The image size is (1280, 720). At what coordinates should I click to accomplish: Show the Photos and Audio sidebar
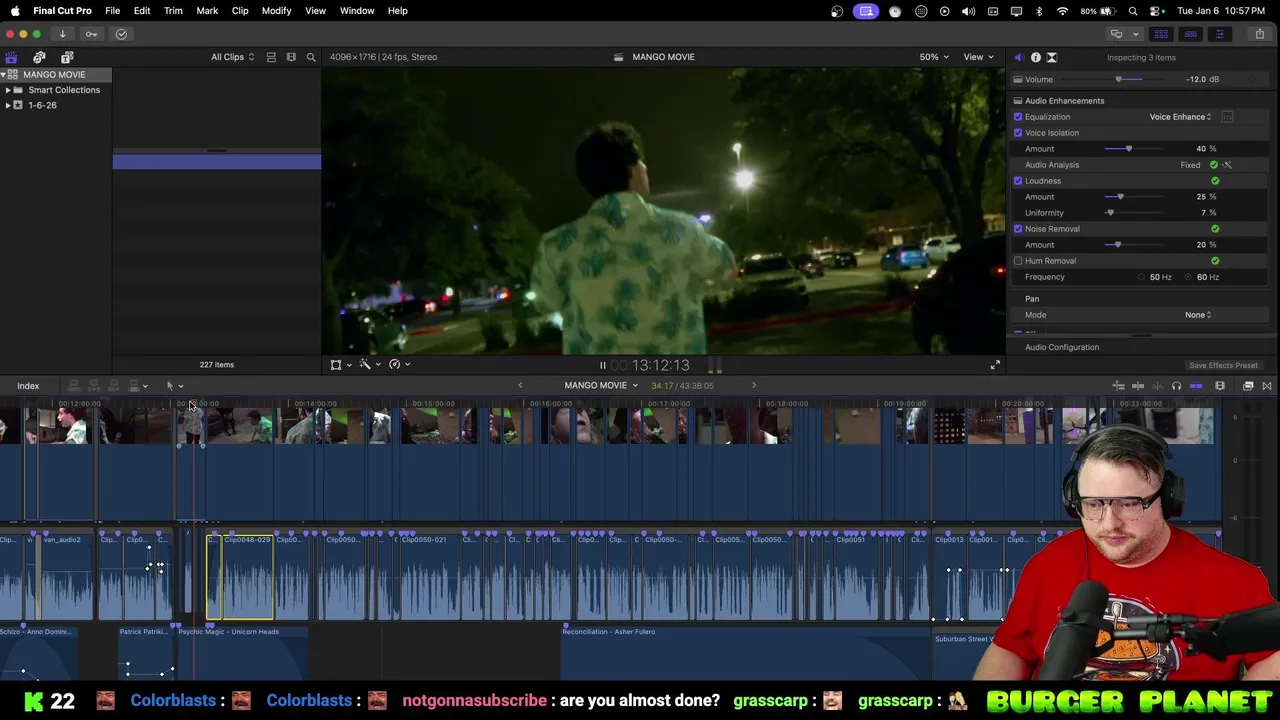39,57
